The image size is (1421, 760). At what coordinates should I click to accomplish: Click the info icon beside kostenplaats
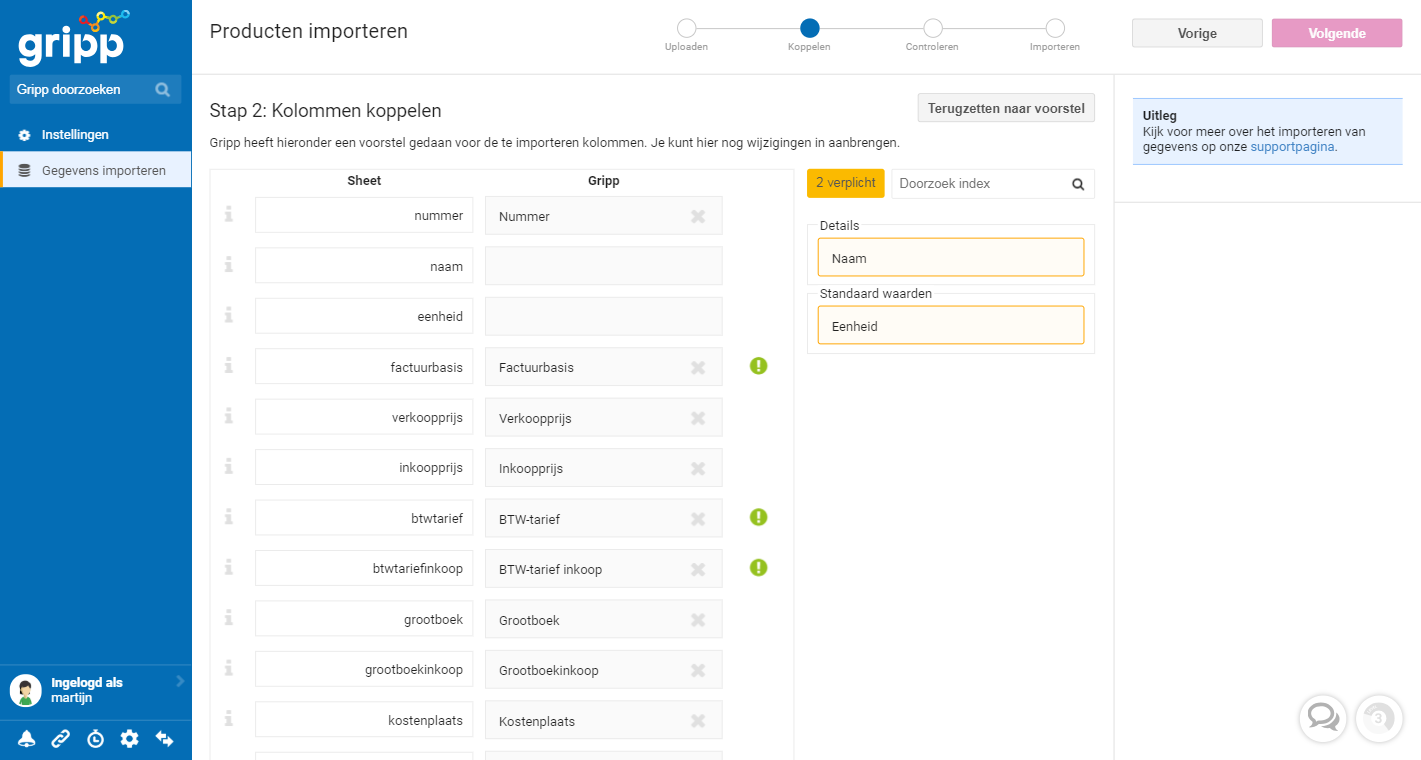click(x=229, y=719)
